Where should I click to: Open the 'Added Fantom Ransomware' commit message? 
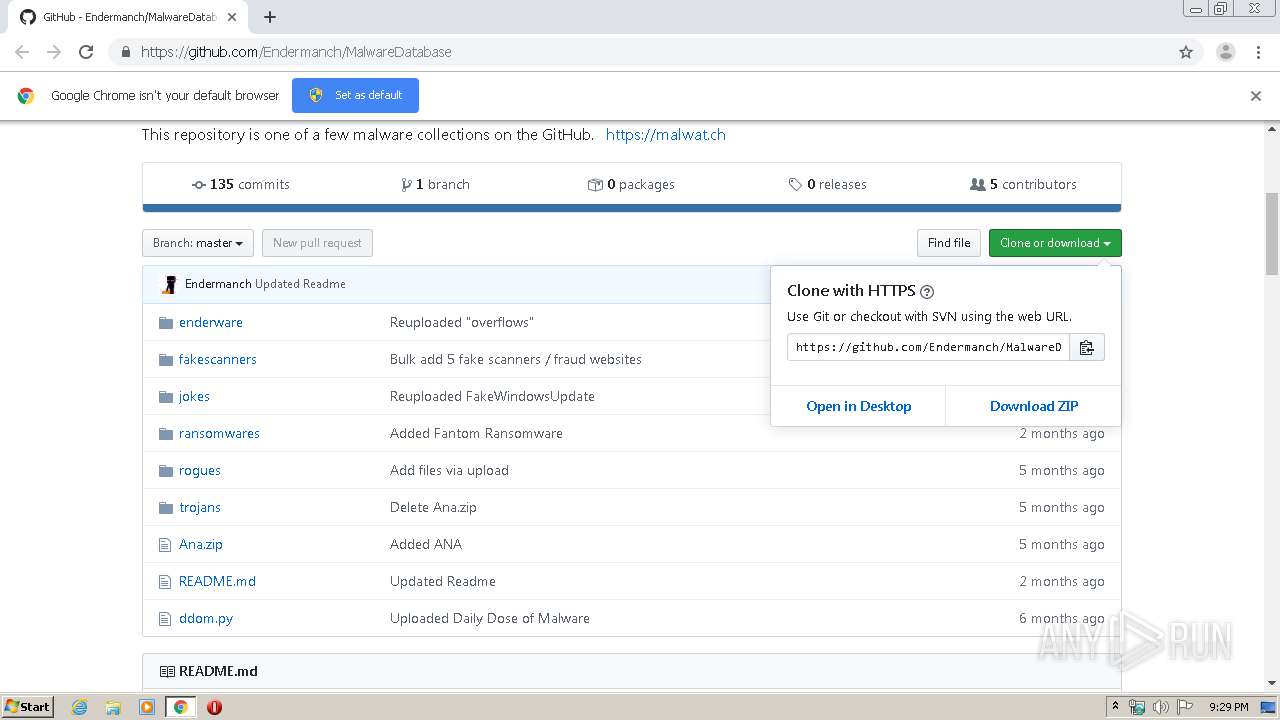(x=476, y=433)
